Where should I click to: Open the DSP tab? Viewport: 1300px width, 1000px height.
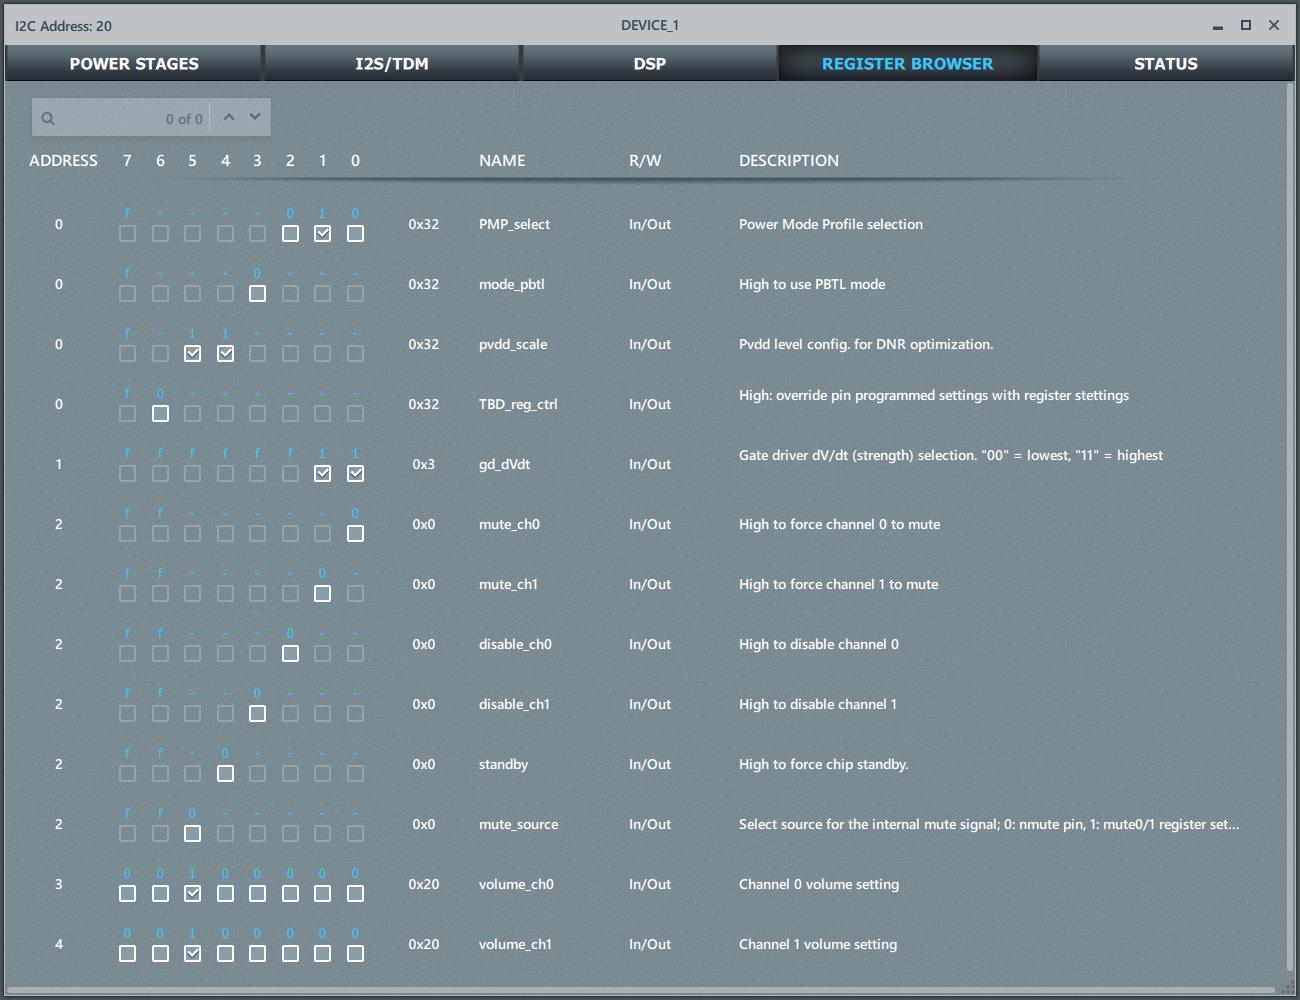tap(650, 64)
